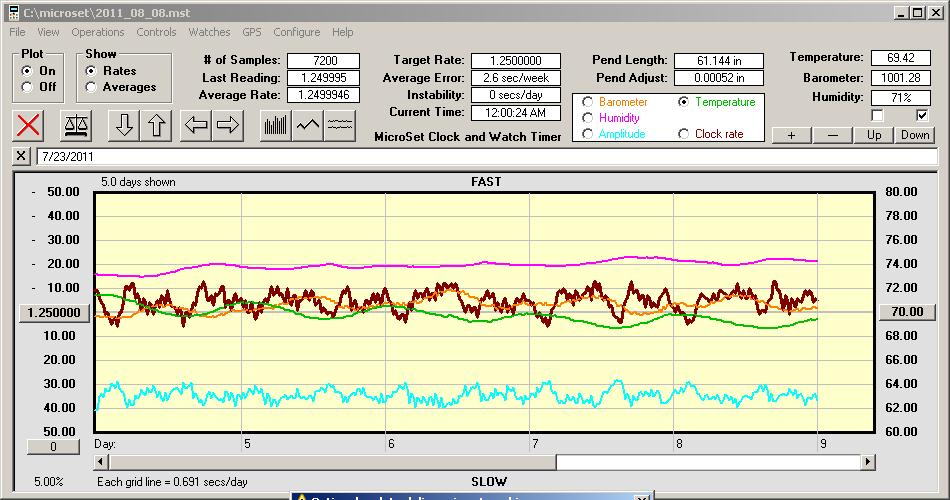Click the down arrow toolbar icon
Screen dimensions: 950x500
[x=124, y=125]
